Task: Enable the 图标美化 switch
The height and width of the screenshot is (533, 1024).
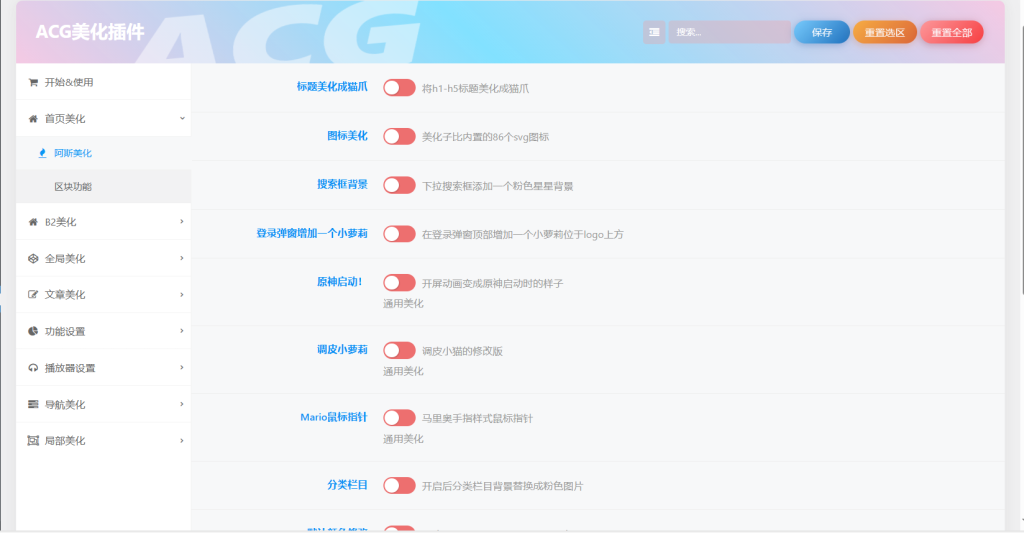Action: [399, 136]
